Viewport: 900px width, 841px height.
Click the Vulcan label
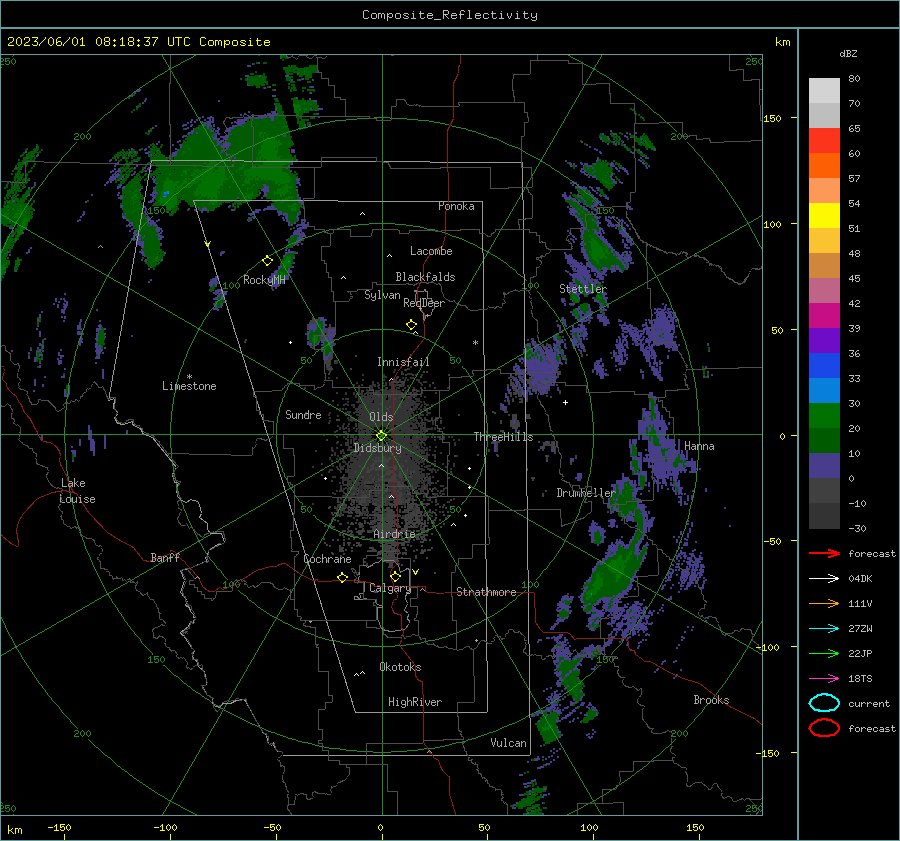click(x=508, y=743)
